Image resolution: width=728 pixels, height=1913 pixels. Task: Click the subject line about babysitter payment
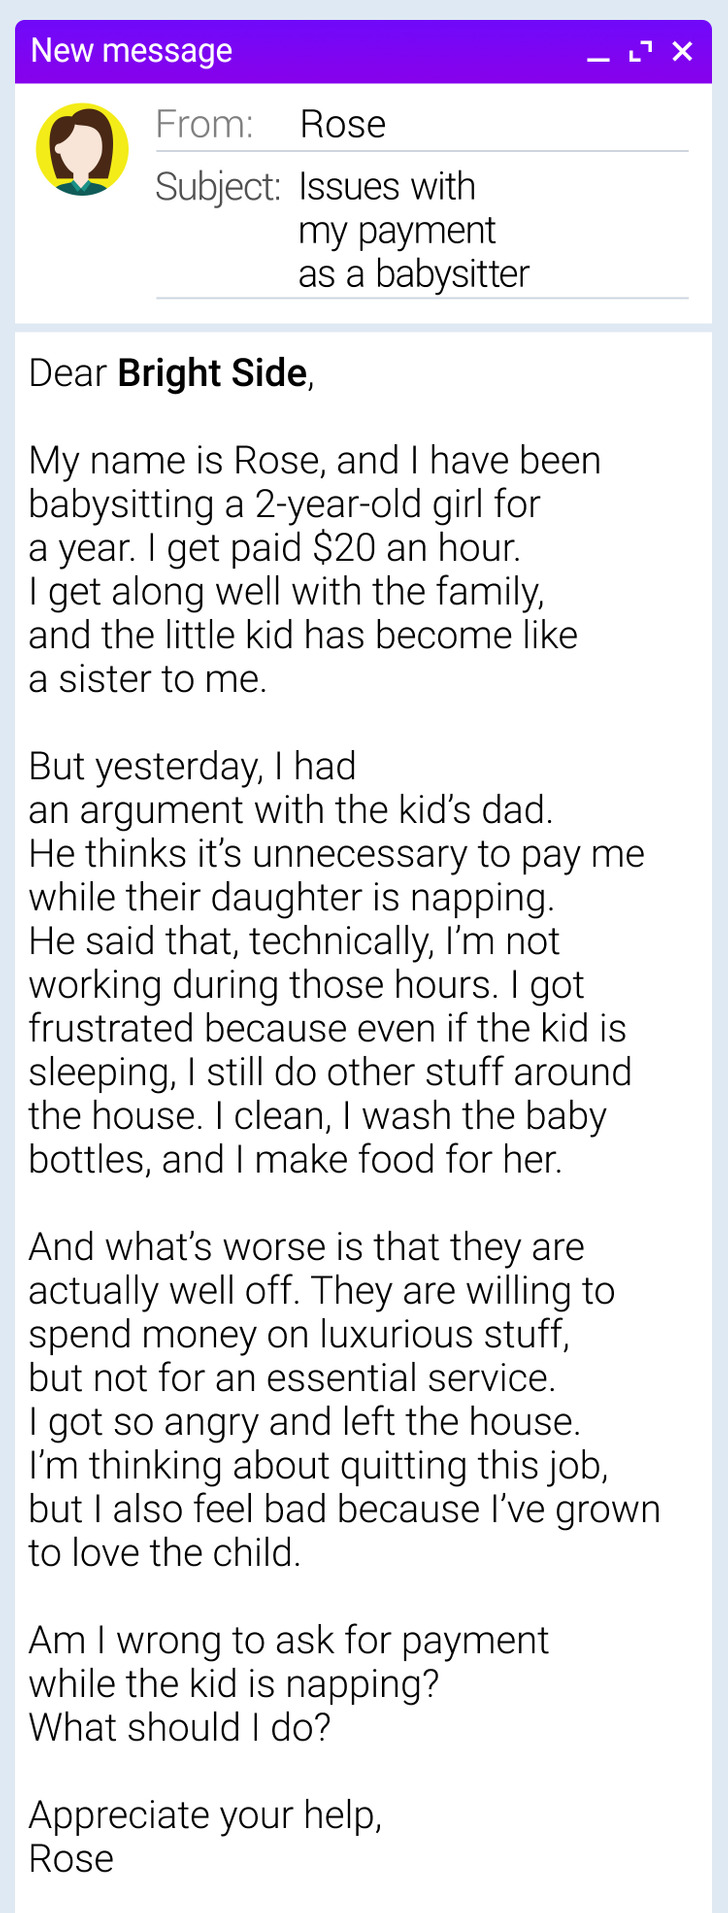[x=414, y=230]
